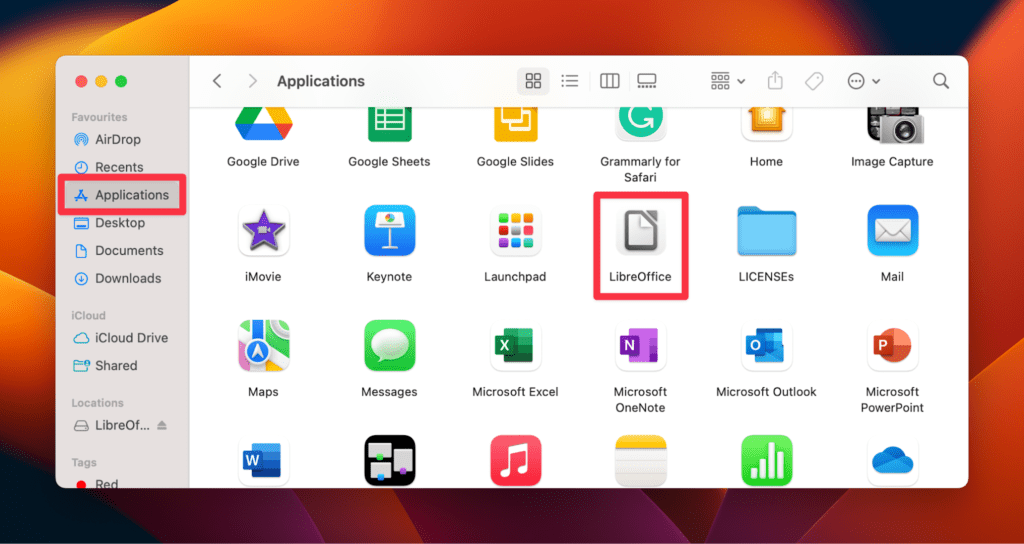The image size is (1024, 544).
Task: Click the Edit Tags toolbar button
Action: coord(814,81)
